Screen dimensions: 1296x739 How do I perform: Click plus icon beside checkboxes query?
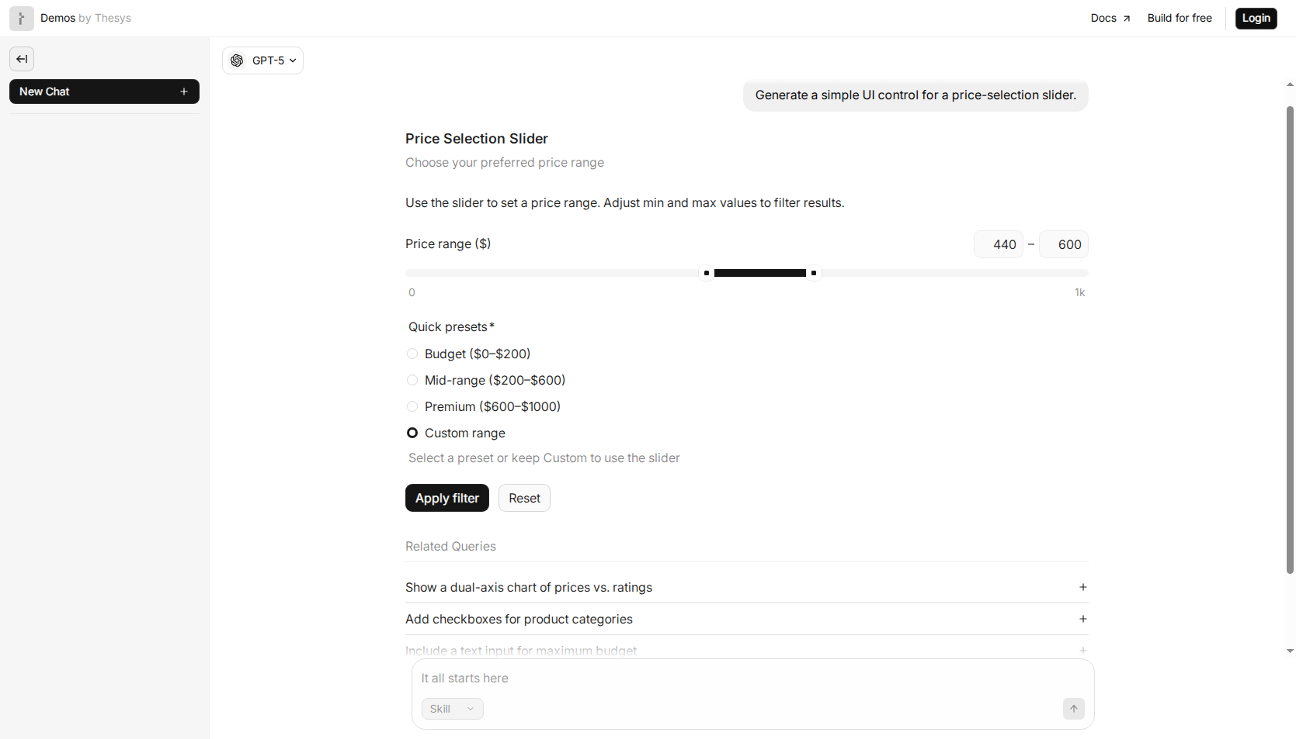[1083, 619]
